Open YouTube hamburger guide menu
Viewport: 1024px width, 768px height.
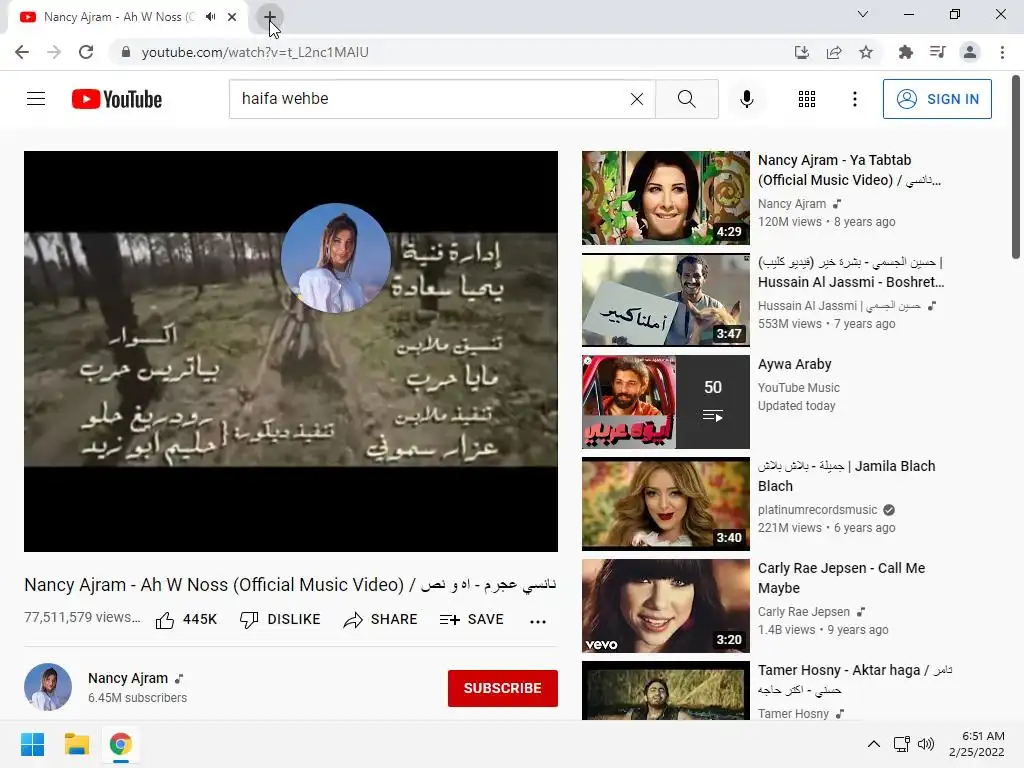(x=36, y=99)
